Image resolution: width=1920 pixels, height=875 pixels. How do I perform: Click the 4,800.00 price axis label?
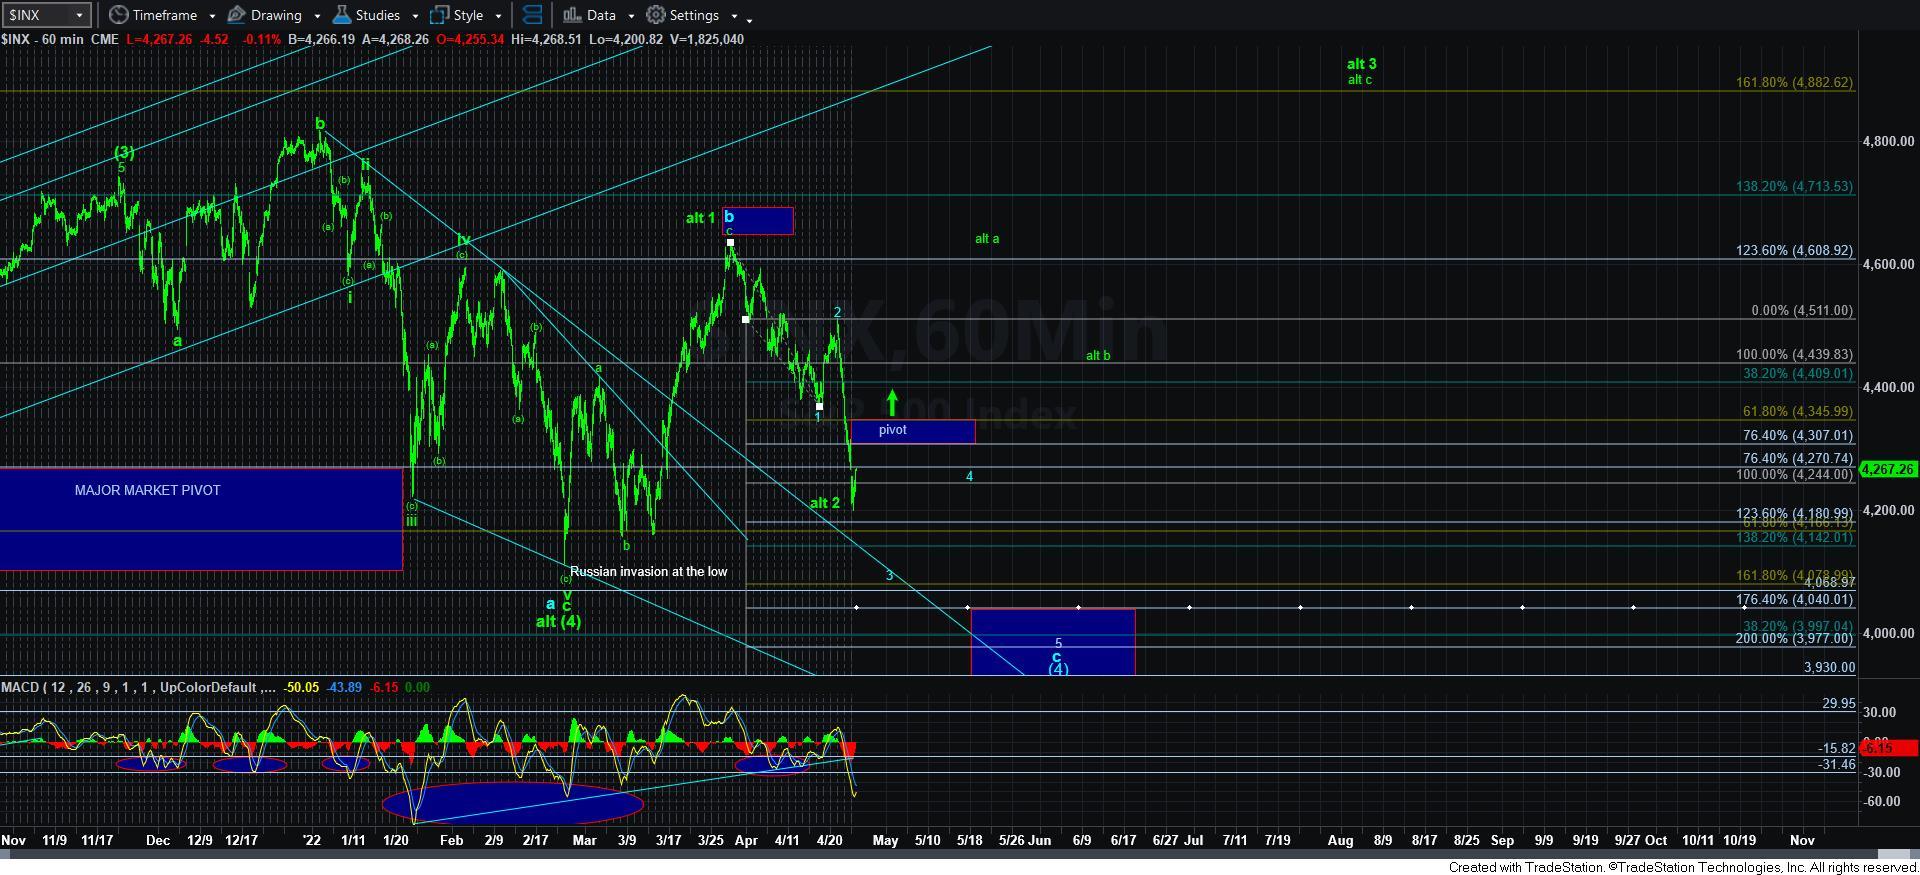pyautogui.click(x=1887, y=142)
